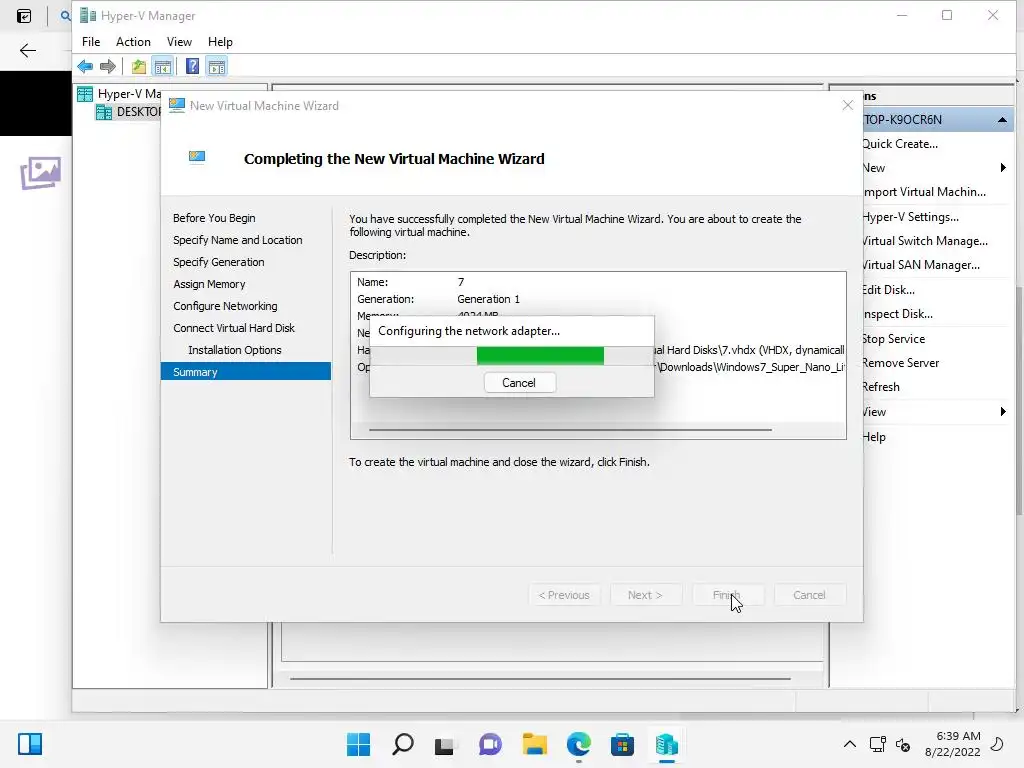Click Help in Actions pane
Viewport: 1024px width, 768px height.
pyautogui.click(x=874, y=437)
